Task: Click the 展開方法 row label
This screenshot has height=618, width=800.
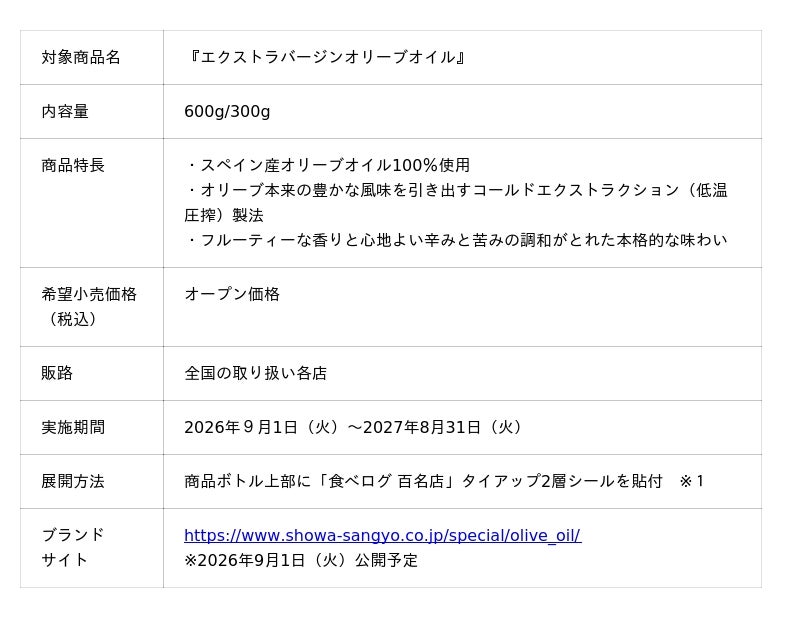Action: [73, 481]
